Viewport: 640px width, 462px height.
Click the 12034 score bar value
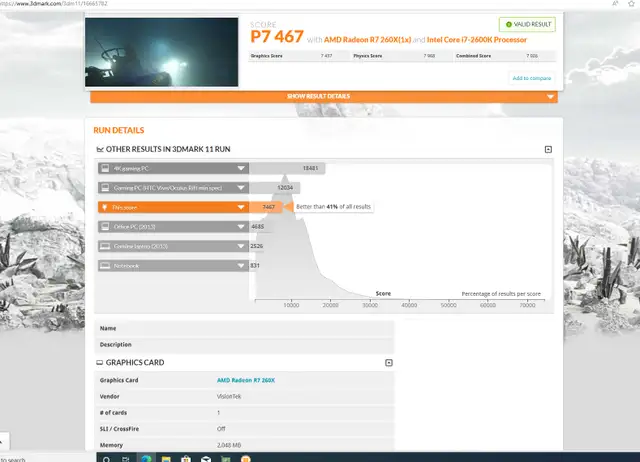285,188
